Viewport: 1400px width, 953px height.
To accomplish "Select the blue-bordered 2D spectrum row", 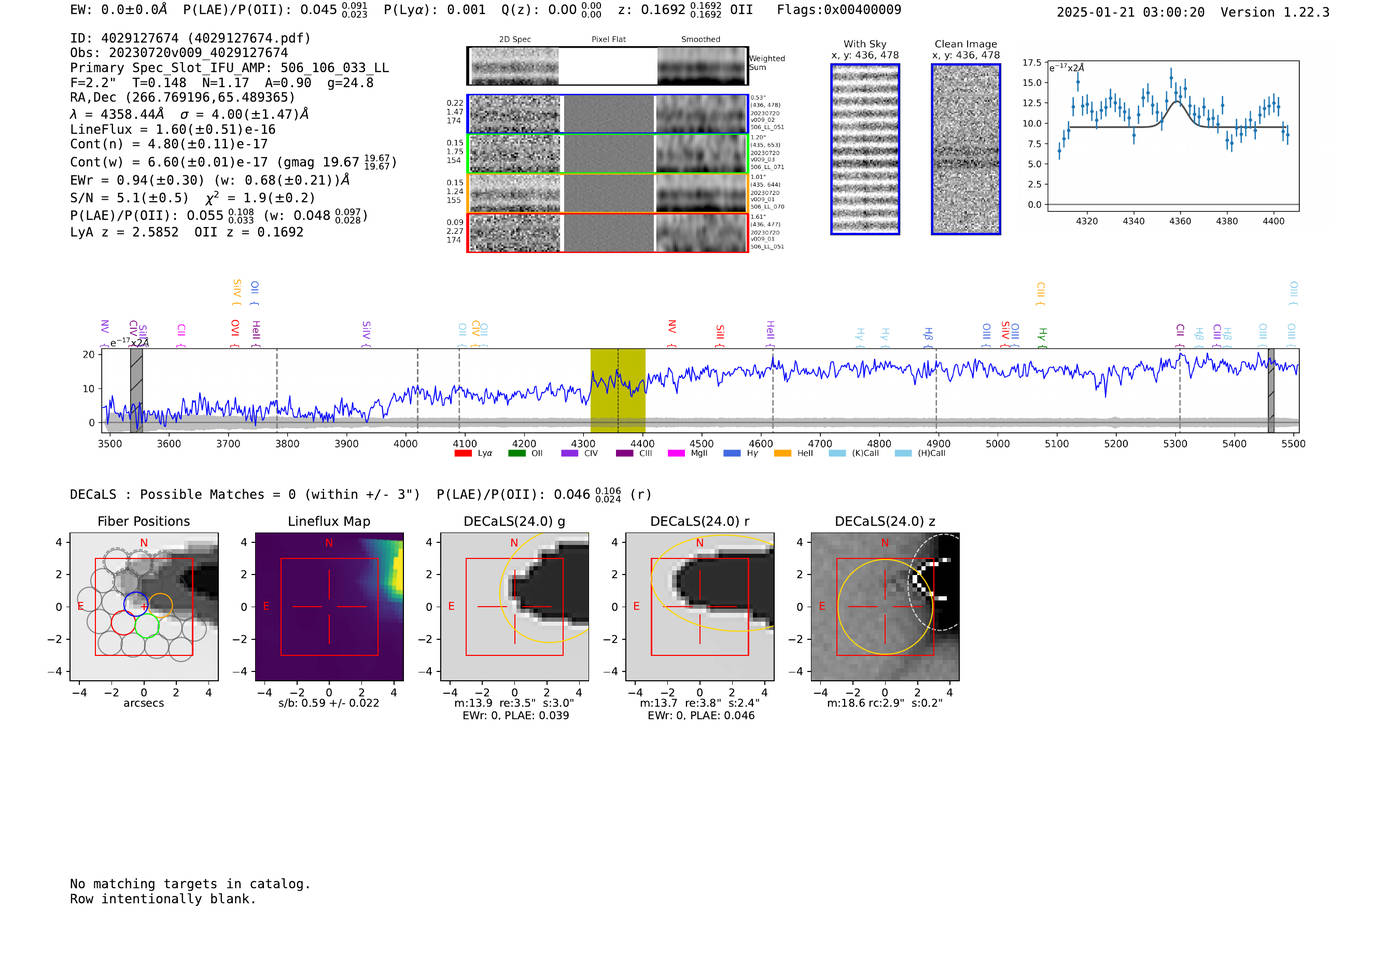I will point(607,114).
